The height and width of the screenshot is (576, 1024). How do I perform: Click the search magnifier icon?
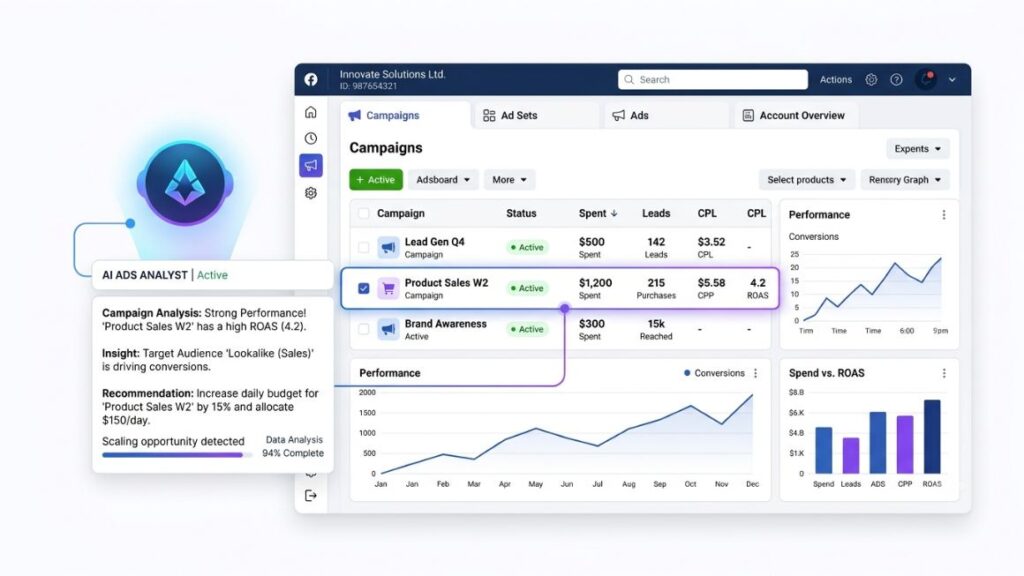pos(629,80)
